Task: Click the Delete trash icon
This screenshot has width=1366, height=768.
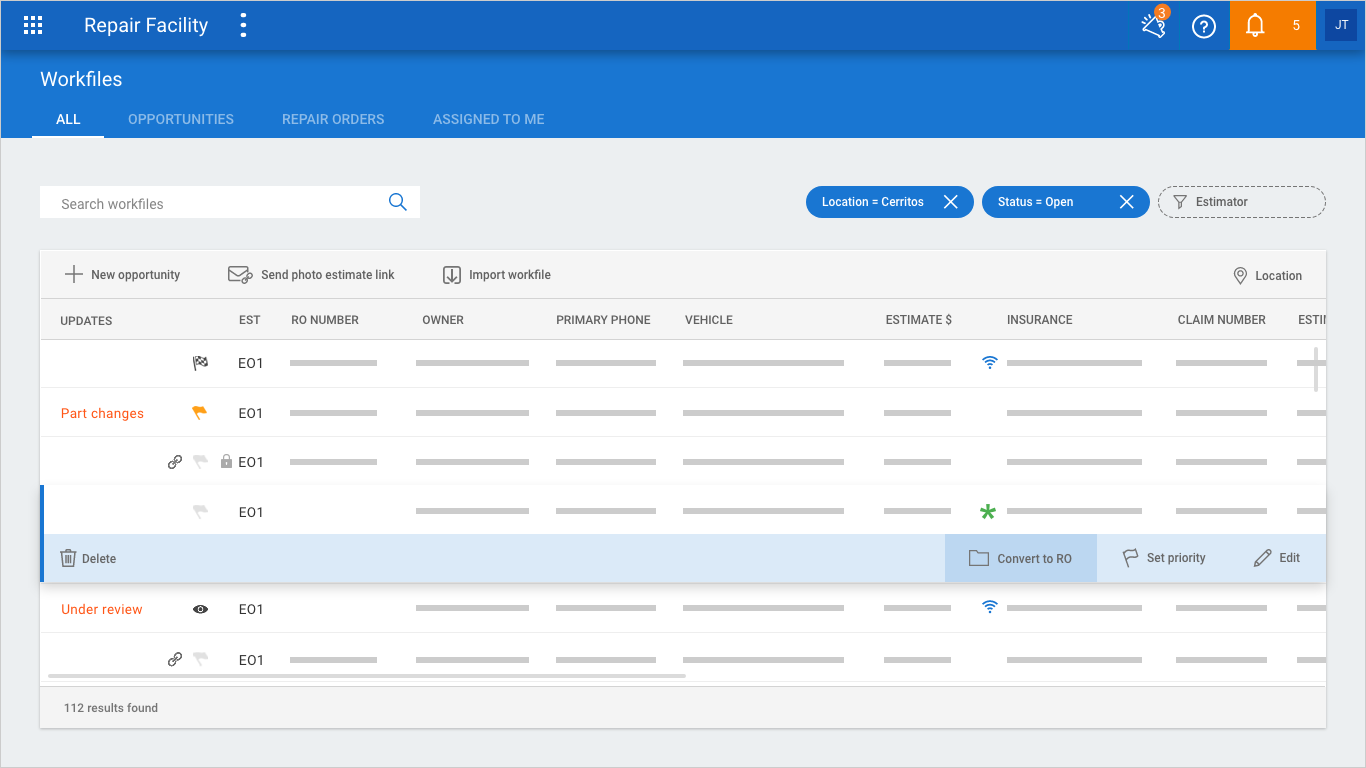Action: tap(68, 558)
